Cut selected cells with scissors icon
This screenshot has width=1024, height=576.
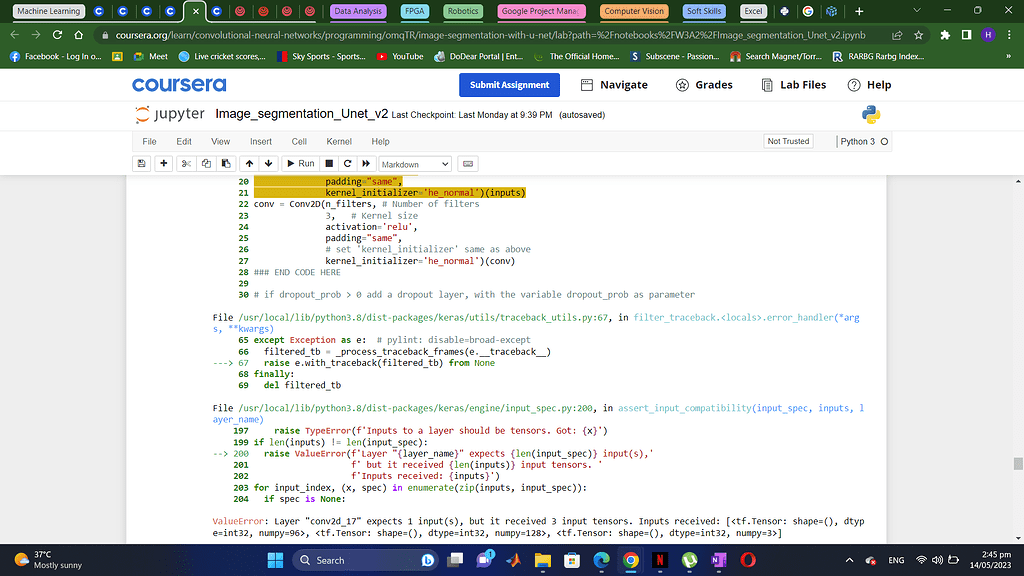point(186,163)
